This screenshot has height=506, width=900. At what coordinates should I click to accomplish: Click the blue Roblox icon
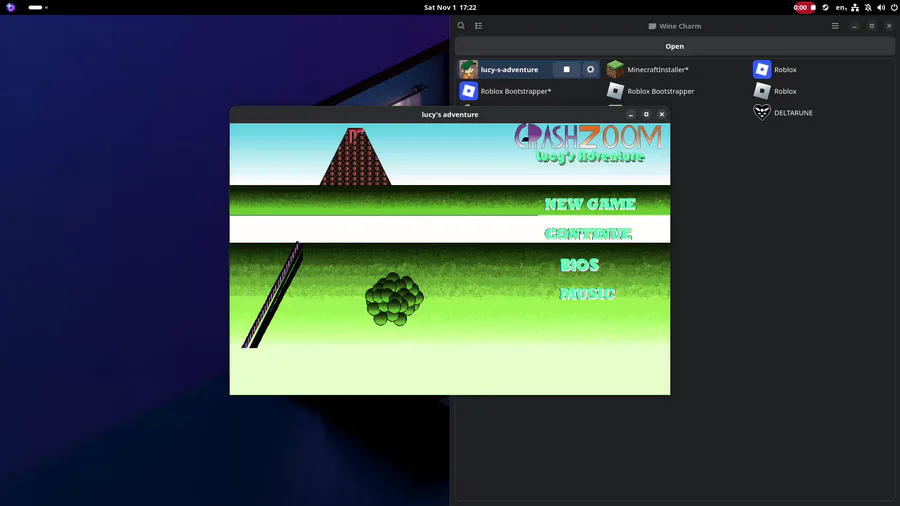[762, 69]
